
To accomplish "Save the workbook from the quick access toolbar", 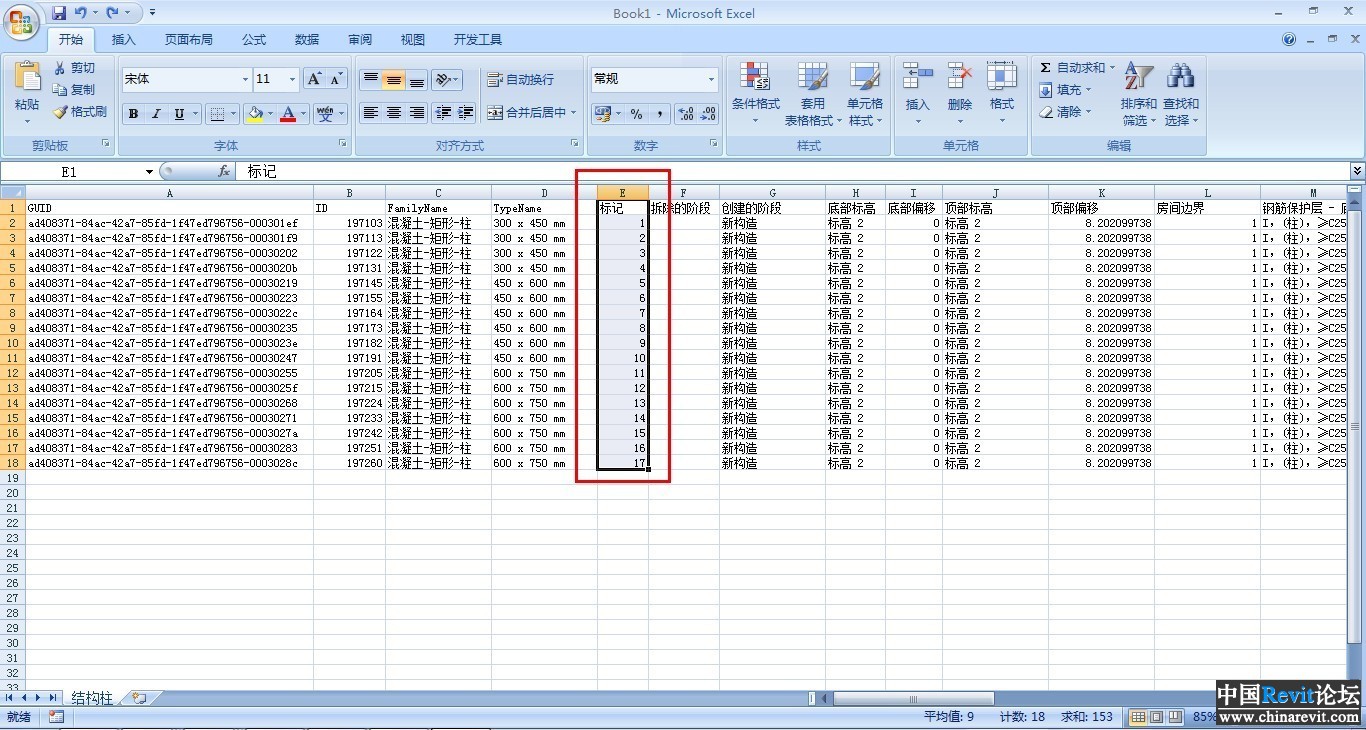I will coord(59,13).
